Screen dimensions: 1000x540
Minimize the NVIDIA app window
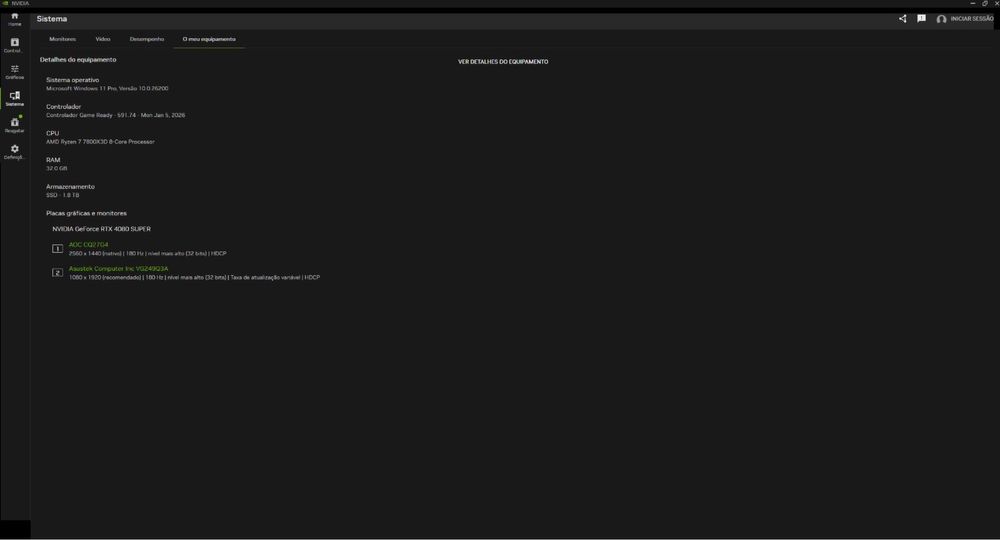[x=973, y=3]
